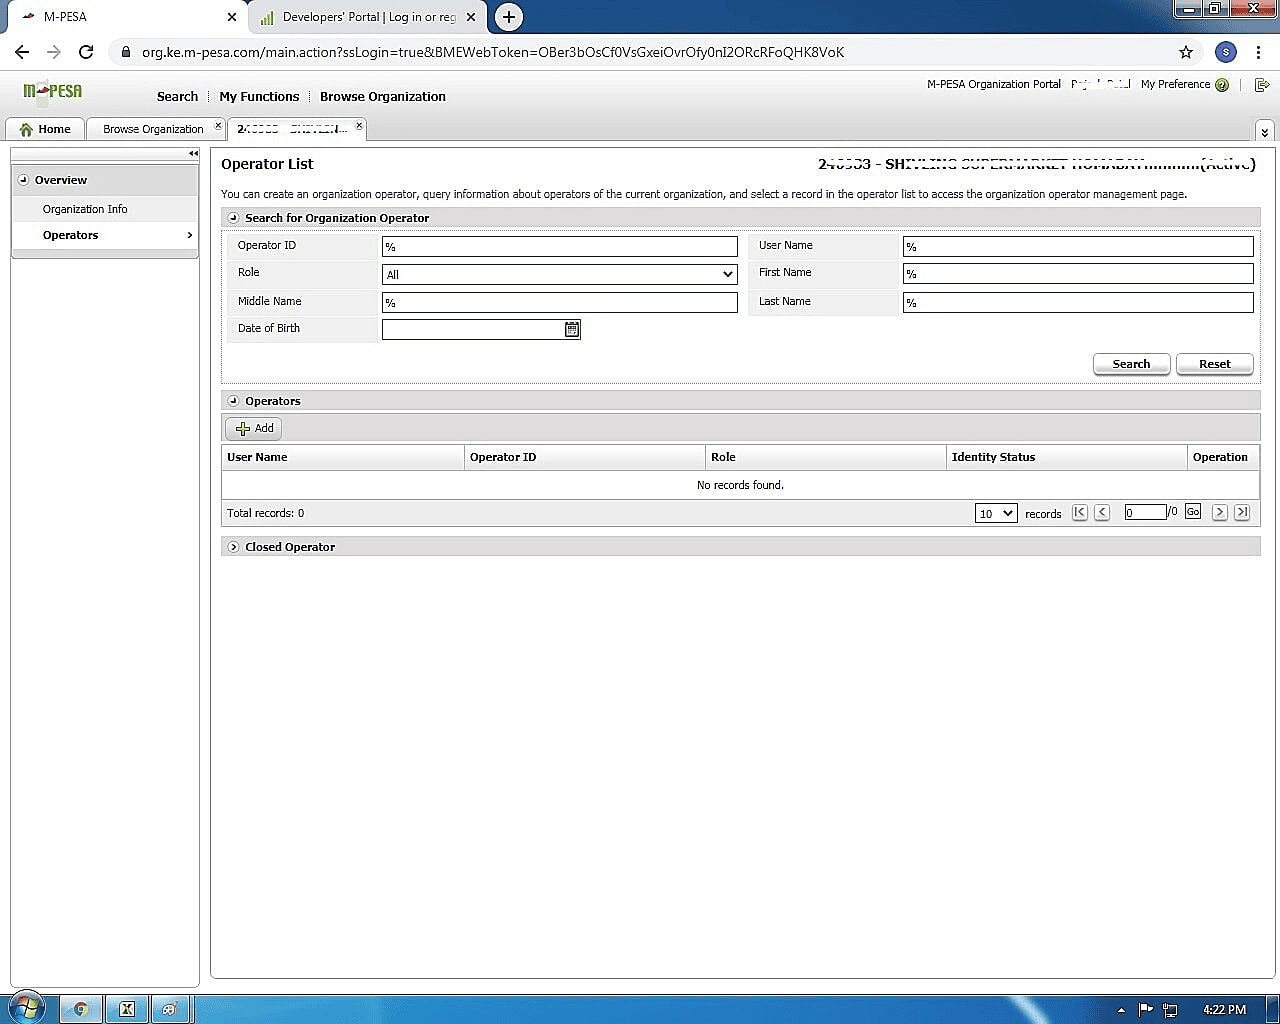Image resolution: width=1280 pixels, height=1024 pixels.
Task: Open the My Functions menu
Action: [x=259, y=96]
